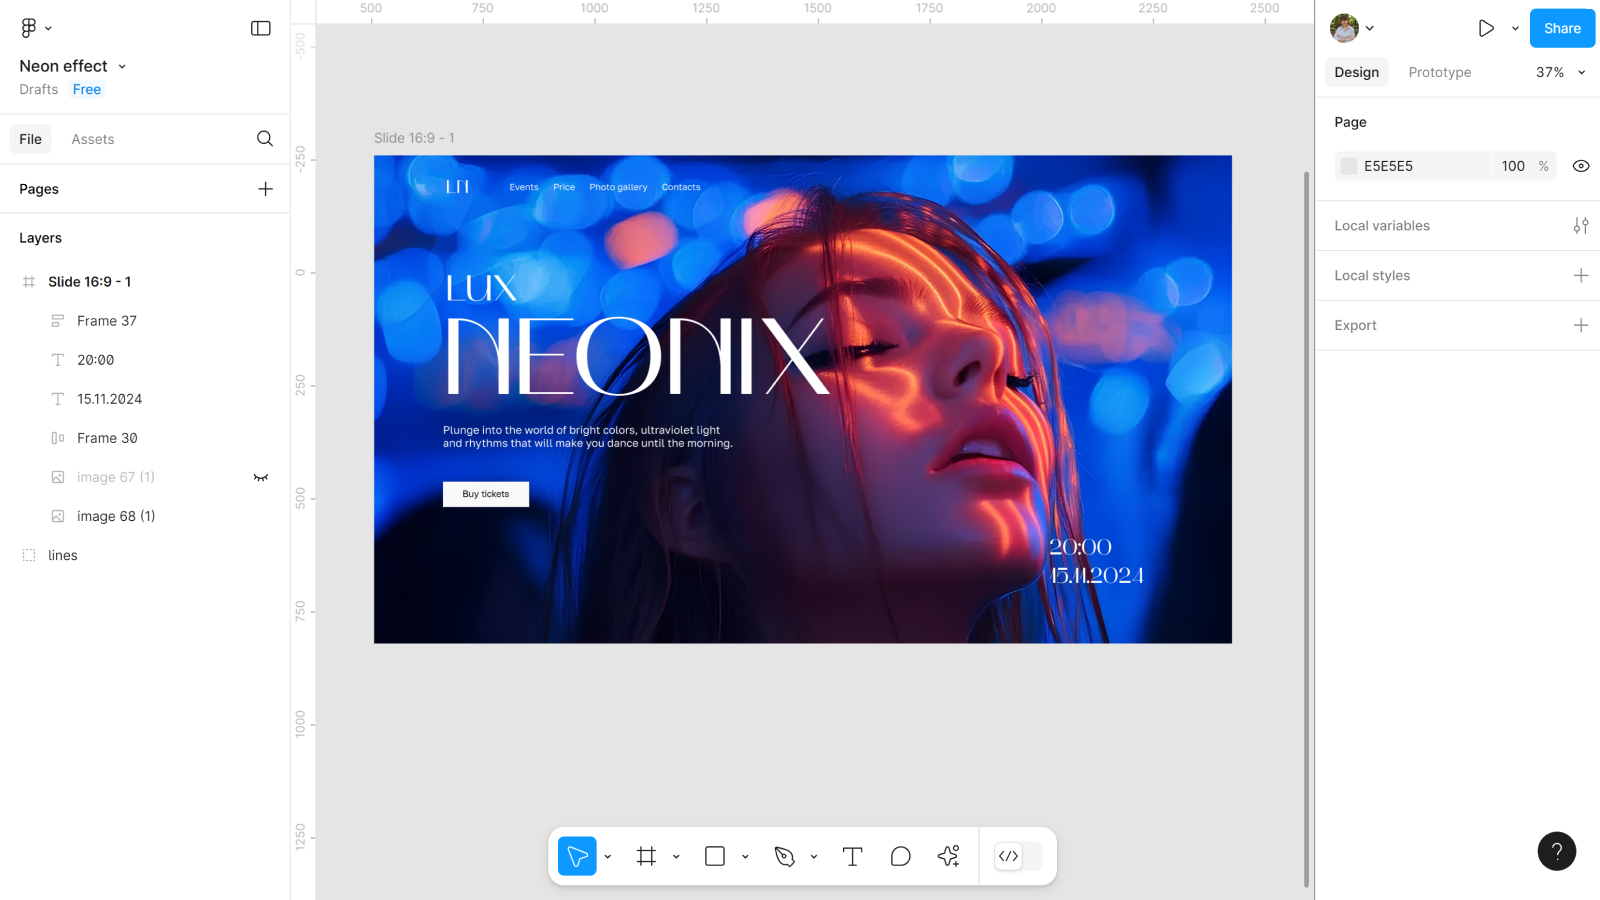Viewport: 1600px width, 900px height.
Task: Switch to the Assets tab
Action: pyautogui.click(x=93, y=139)
